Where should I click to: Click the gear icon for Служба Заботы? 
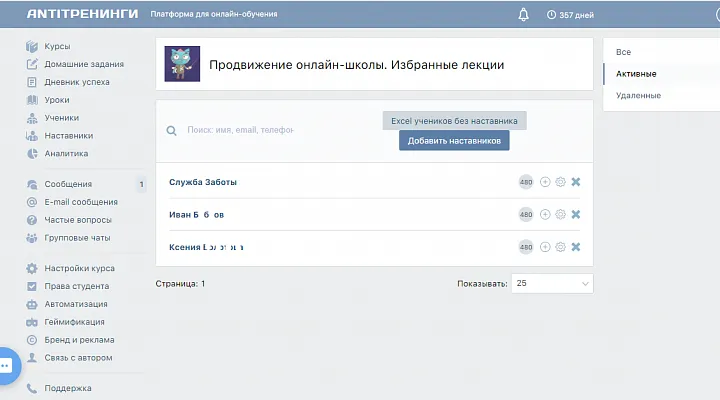pos(560,182)
